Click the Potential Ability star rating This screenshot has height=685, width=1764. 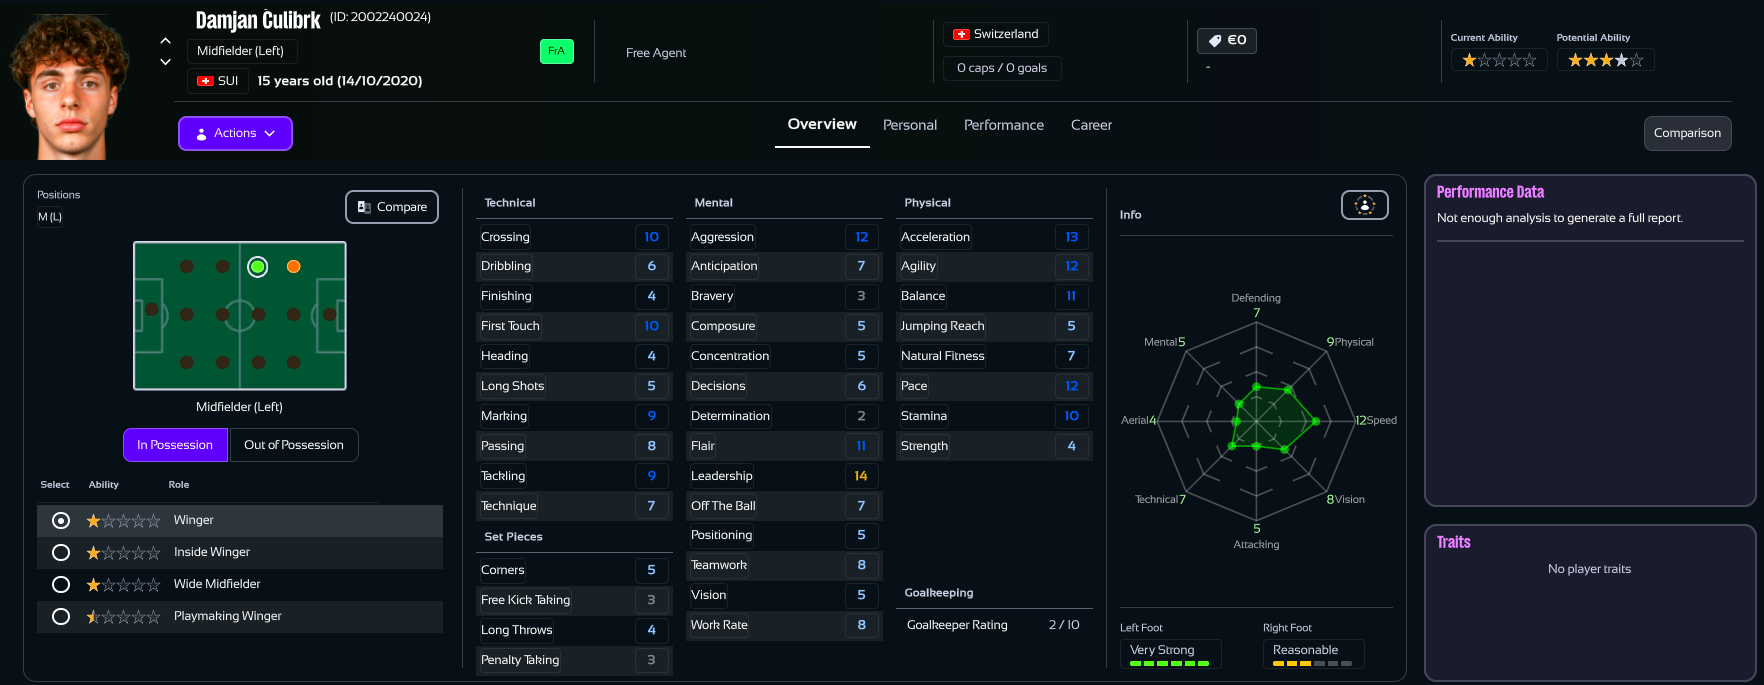click(1605, 60)
